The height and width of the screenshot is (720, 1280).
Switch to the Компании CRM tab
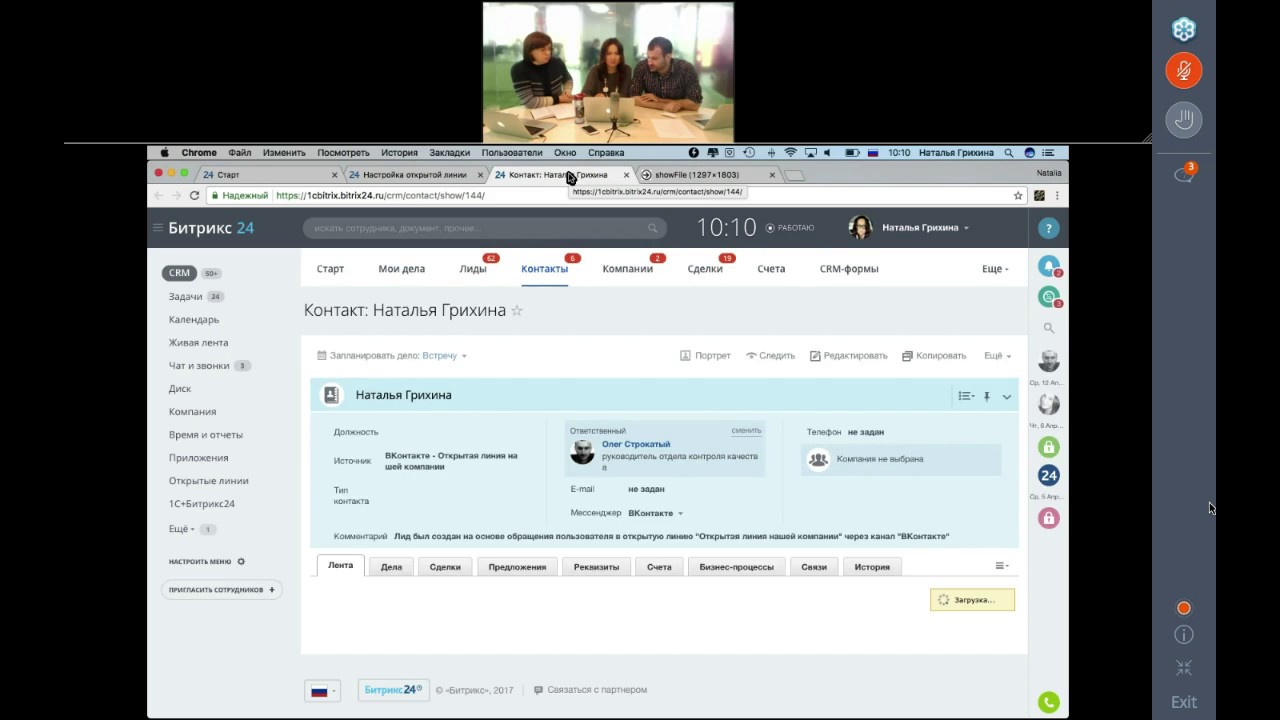tap(627, 269)
